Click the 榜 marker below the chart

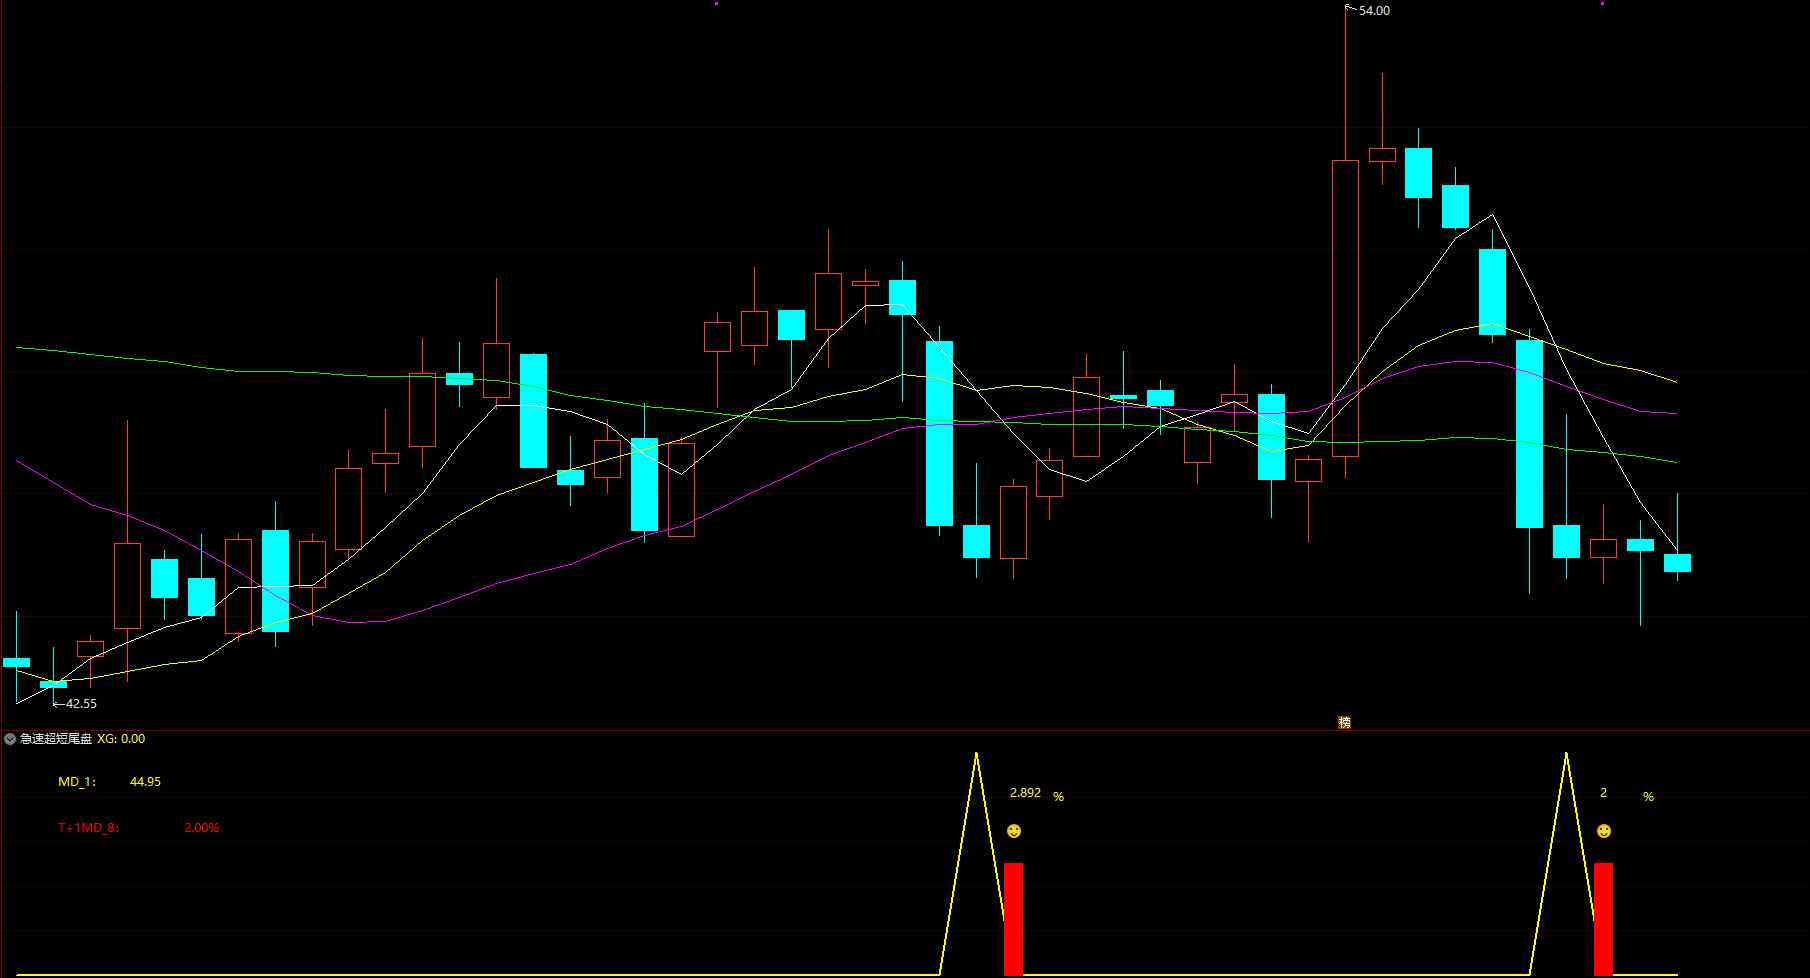pyautogui.click(x=1344, y=722)
